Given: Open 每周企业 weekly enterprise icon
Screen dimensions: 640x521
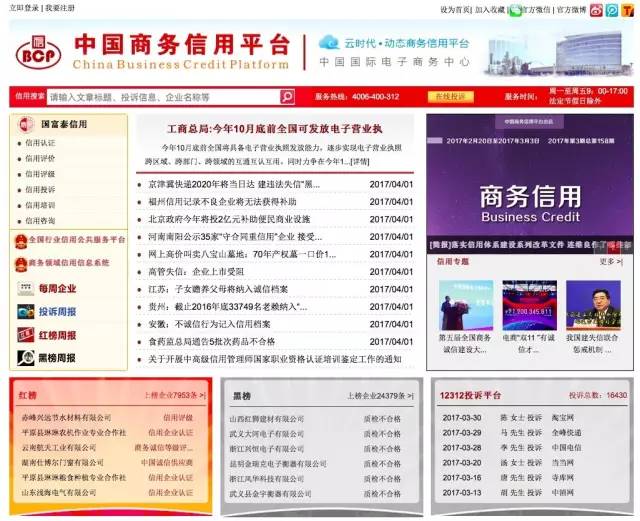Looking at the screenshot, I should 26,289.
